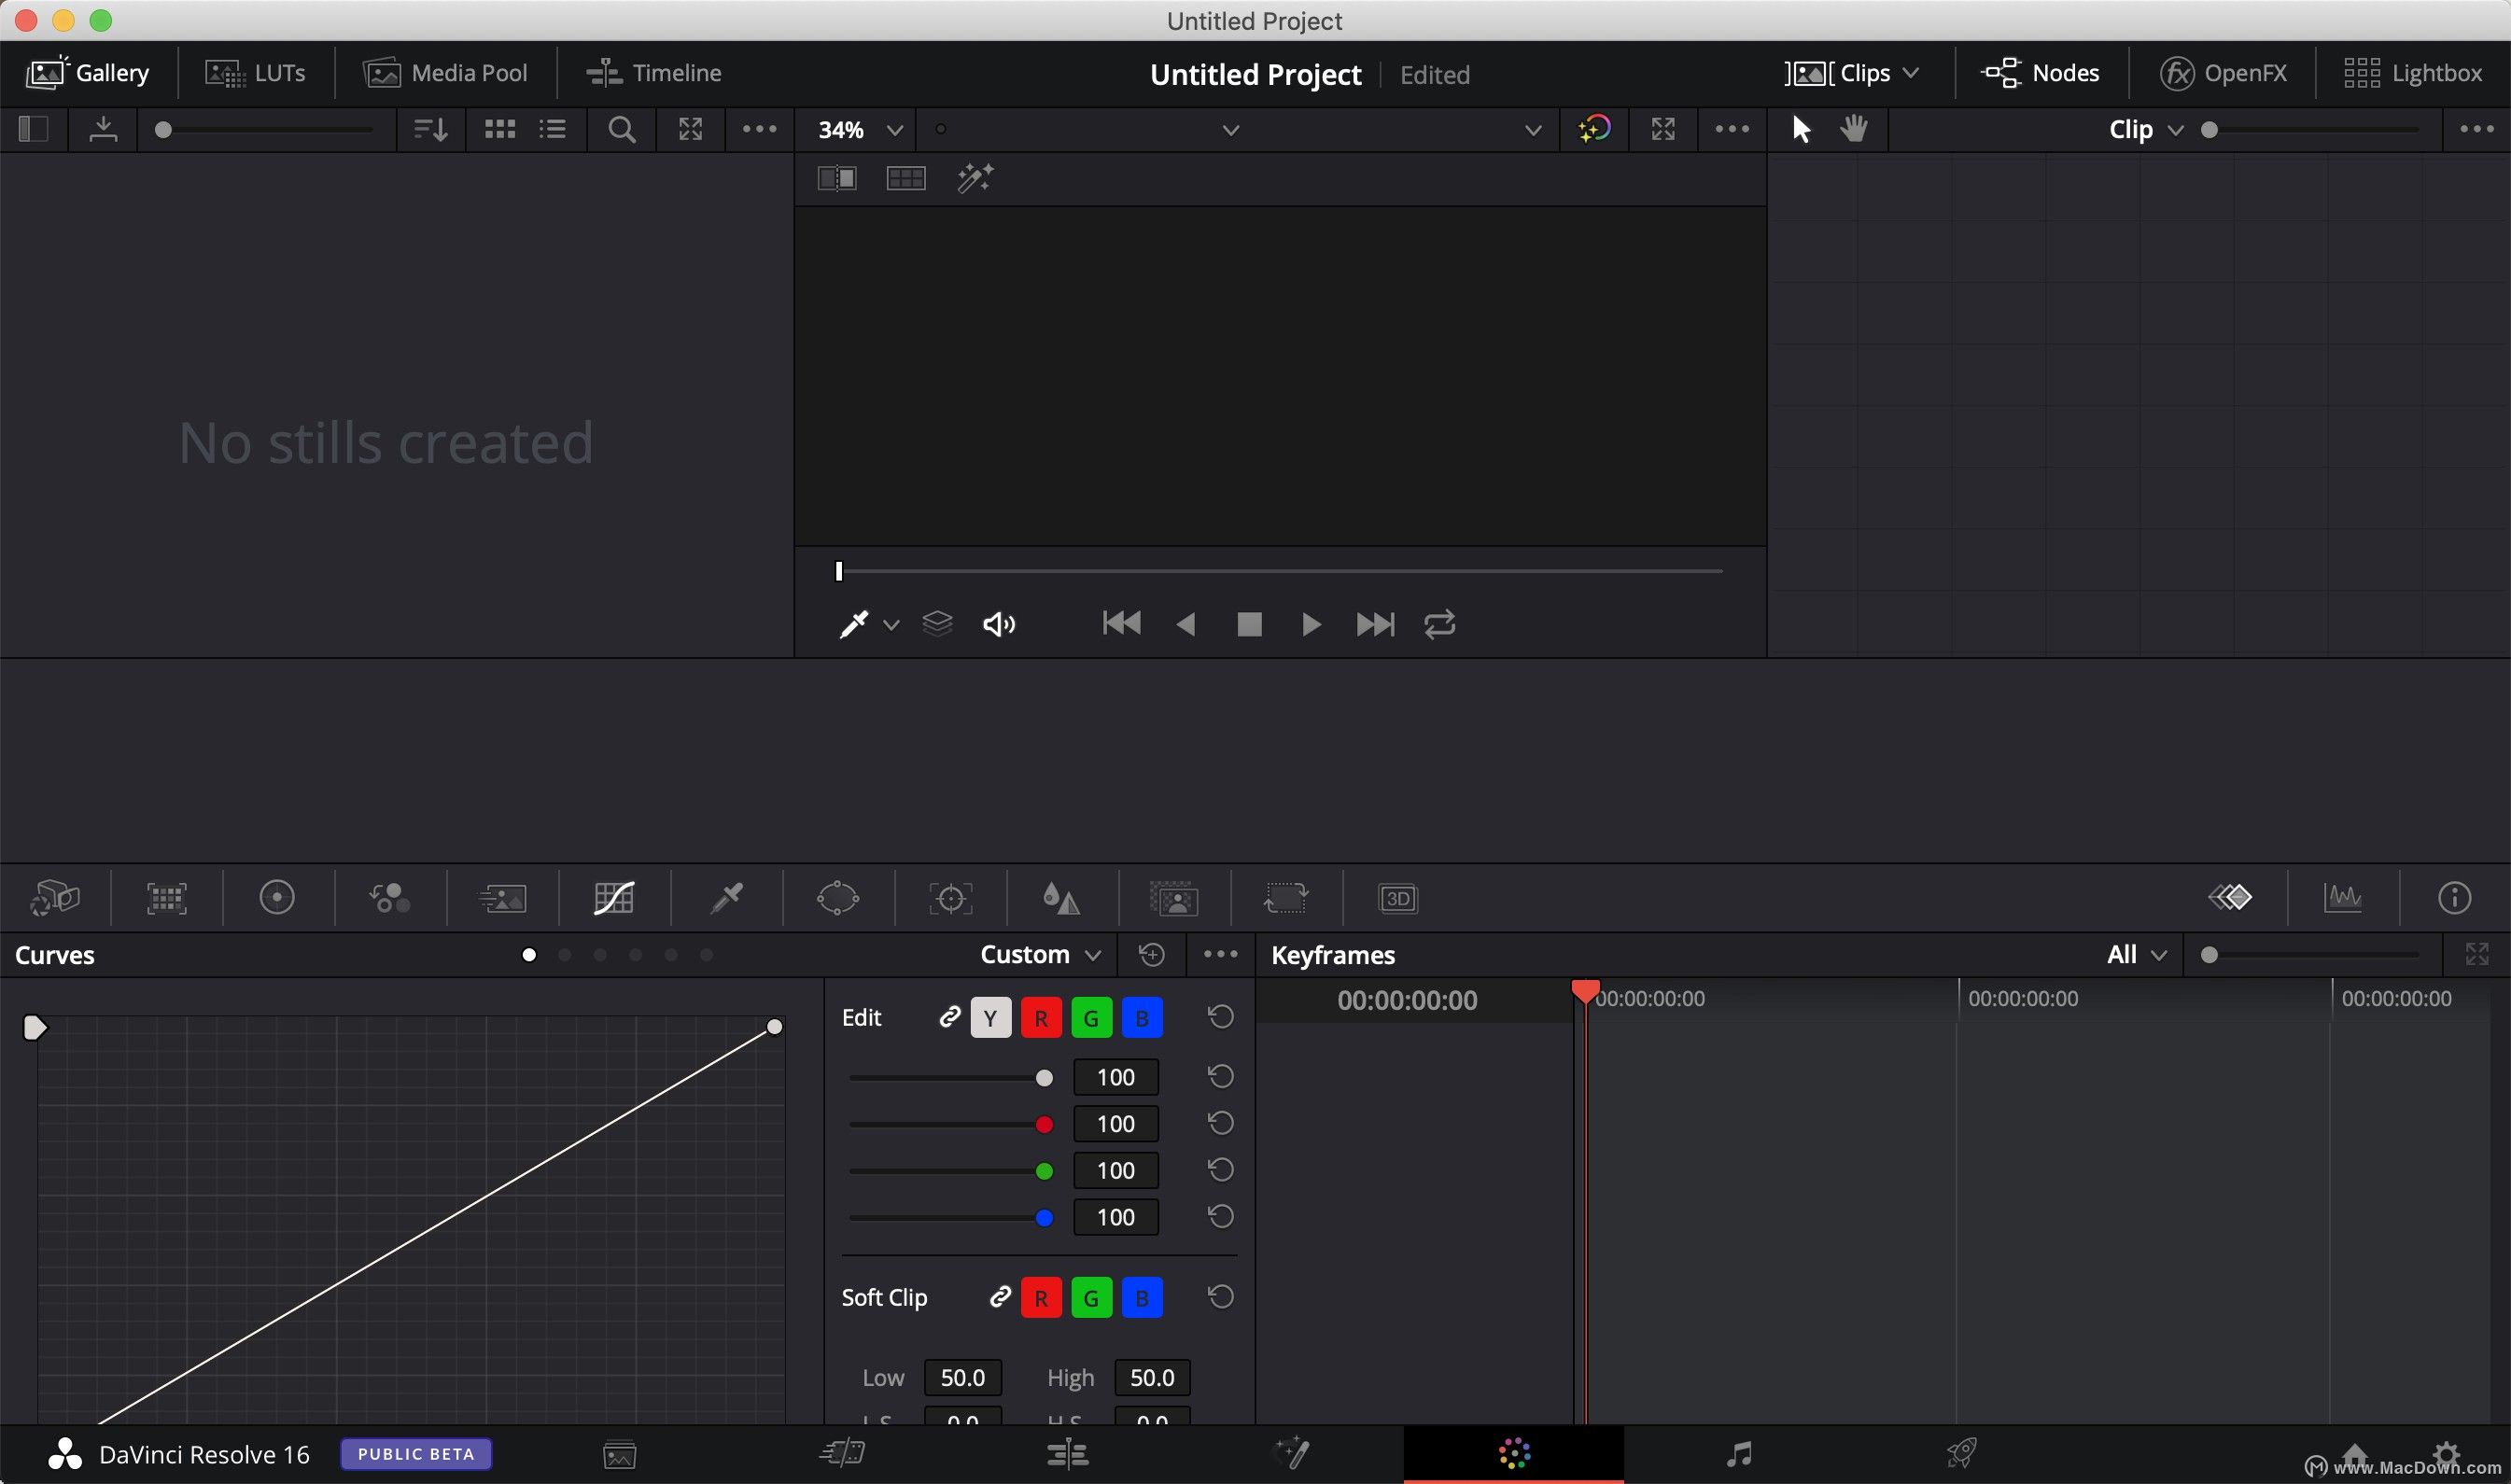Image resolution: width=2511 pixels, height=1484 pixels.
Task: Show the Timeline panel
Action: click(654, 73)
